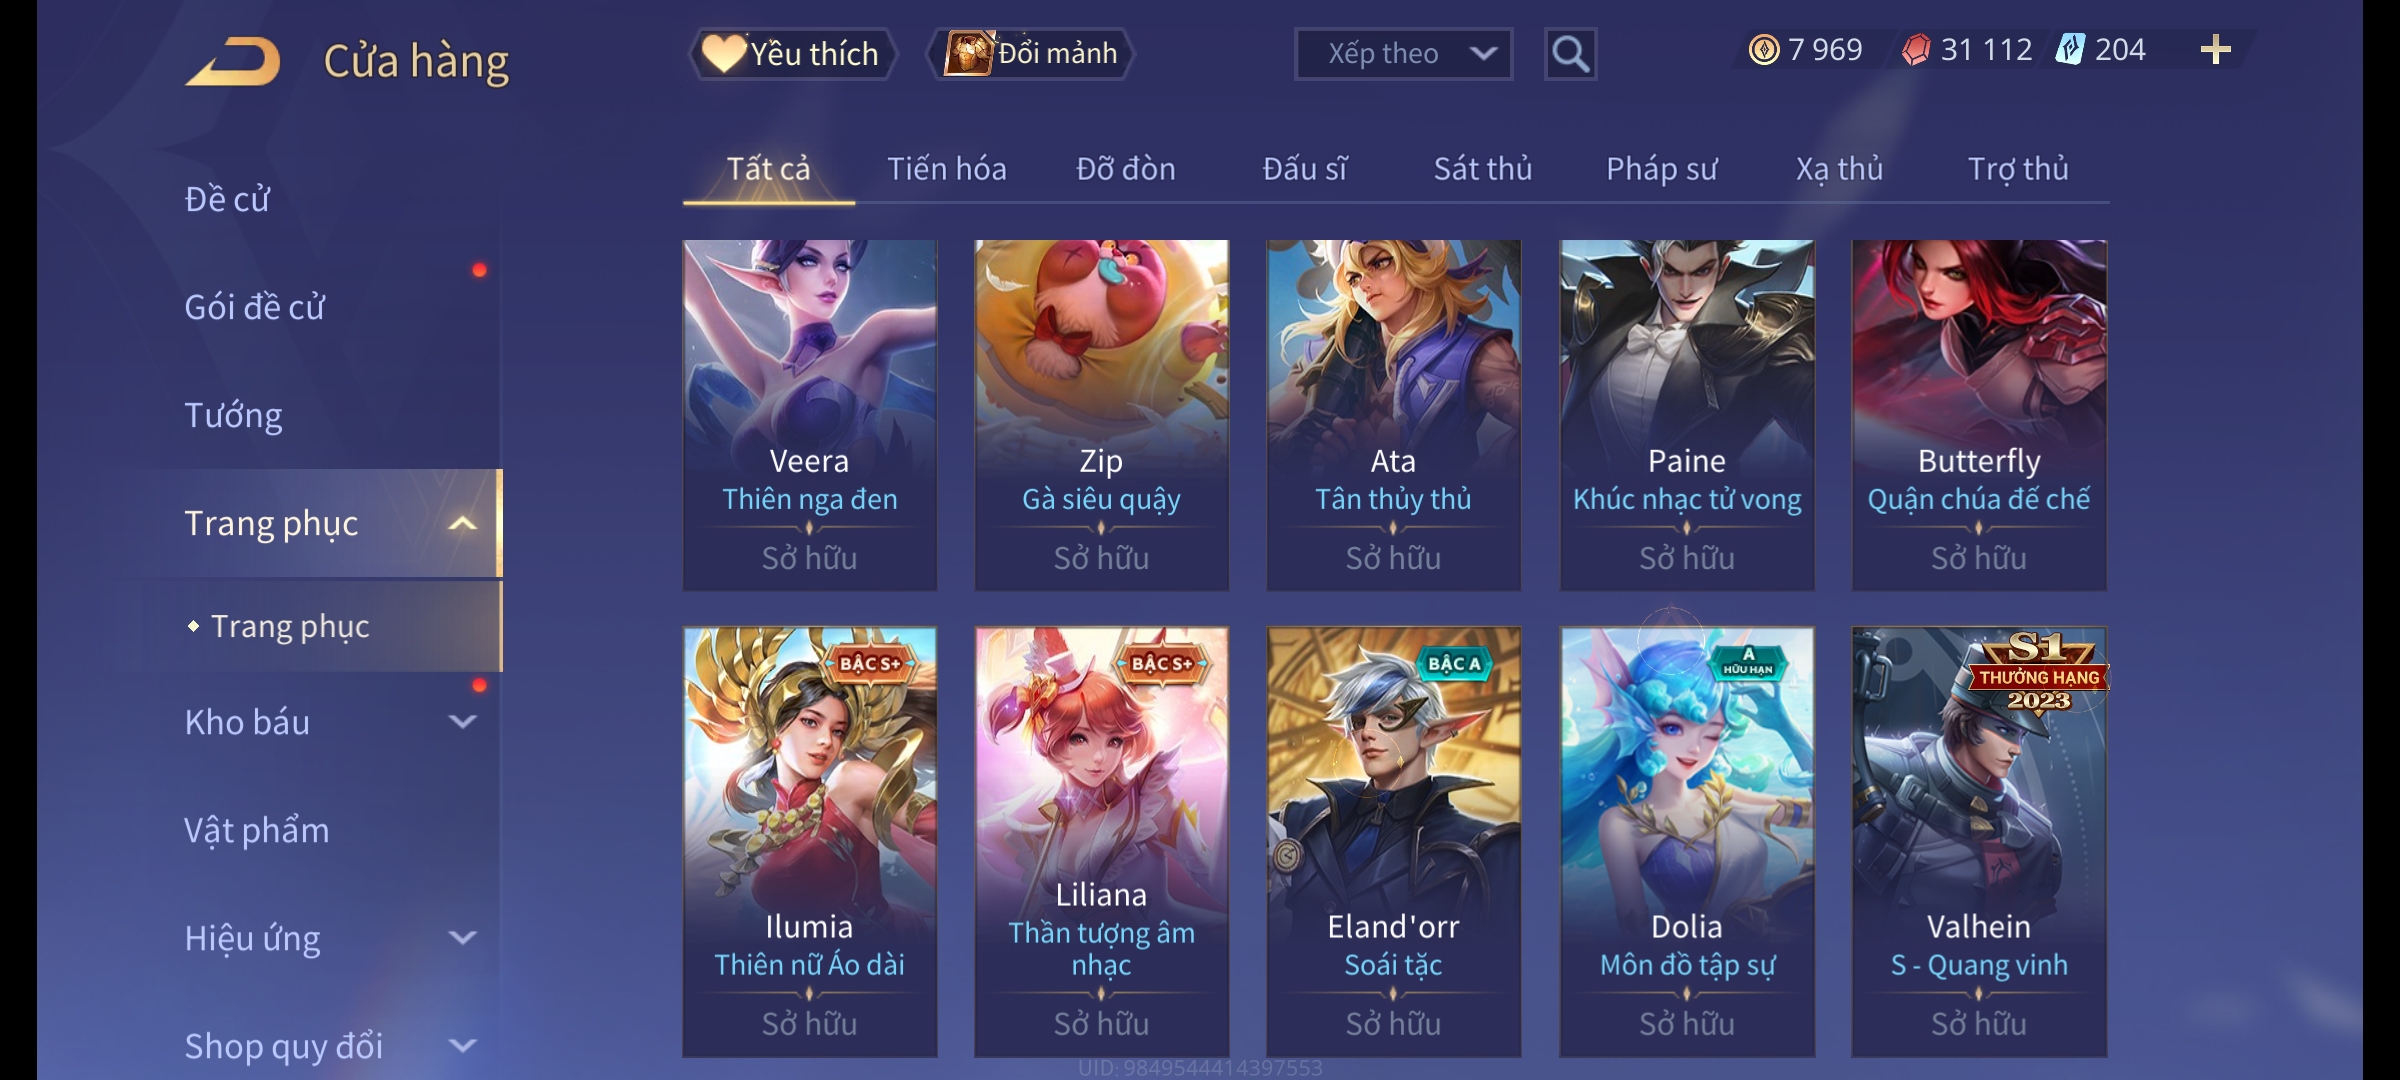Open the Xếp theo sort dropdown
The image size is (2400, 1080).
(1403, 54)
